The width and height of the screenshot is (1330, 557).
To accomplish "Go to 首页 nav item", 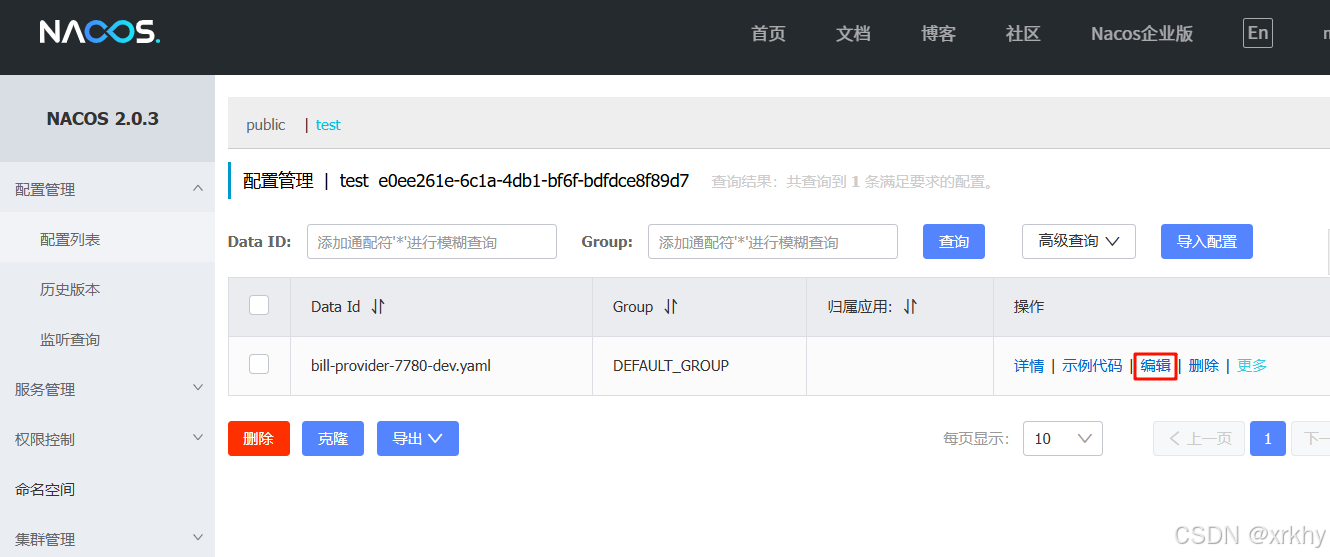I will point(768,34).
